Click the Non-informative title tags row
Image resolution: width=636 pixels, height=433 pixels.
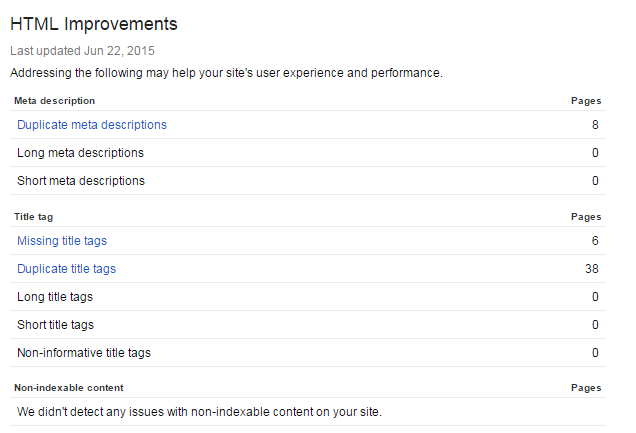[x=308, y=352]
